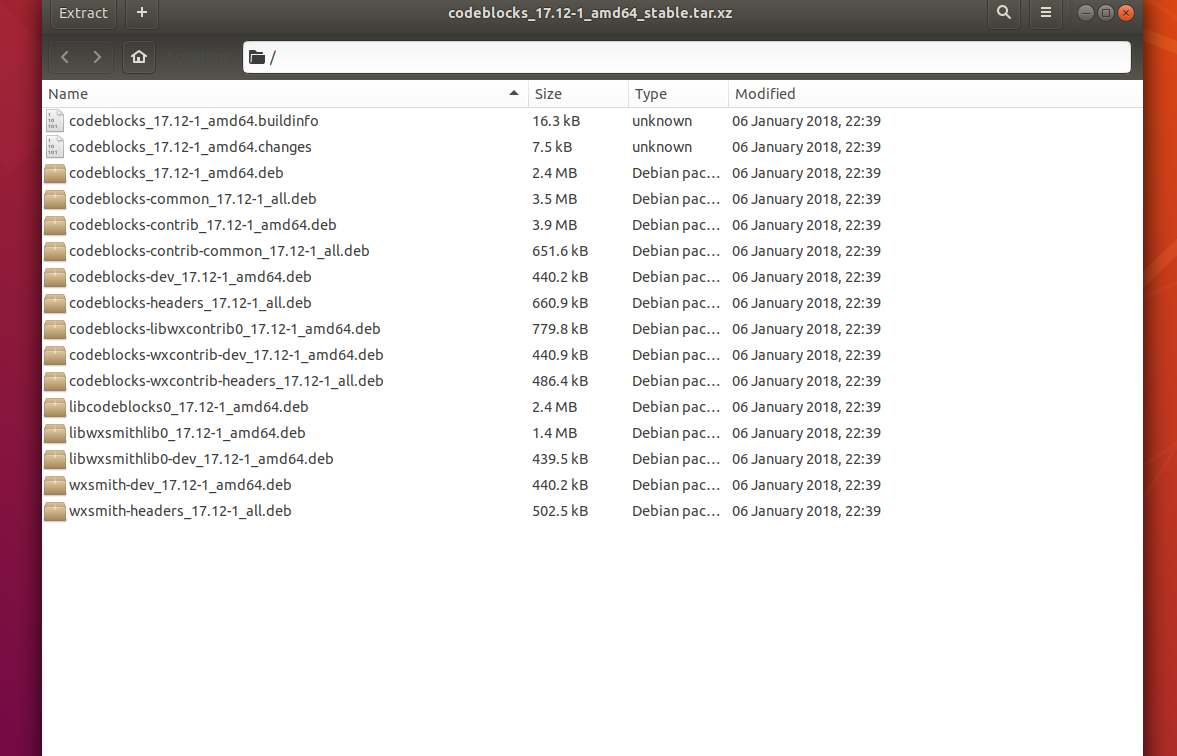Viewport: 1177px width, 756px height.
Task: Click package icon for codeblocks-libwxcontrib0 deb
Action: 55,330
